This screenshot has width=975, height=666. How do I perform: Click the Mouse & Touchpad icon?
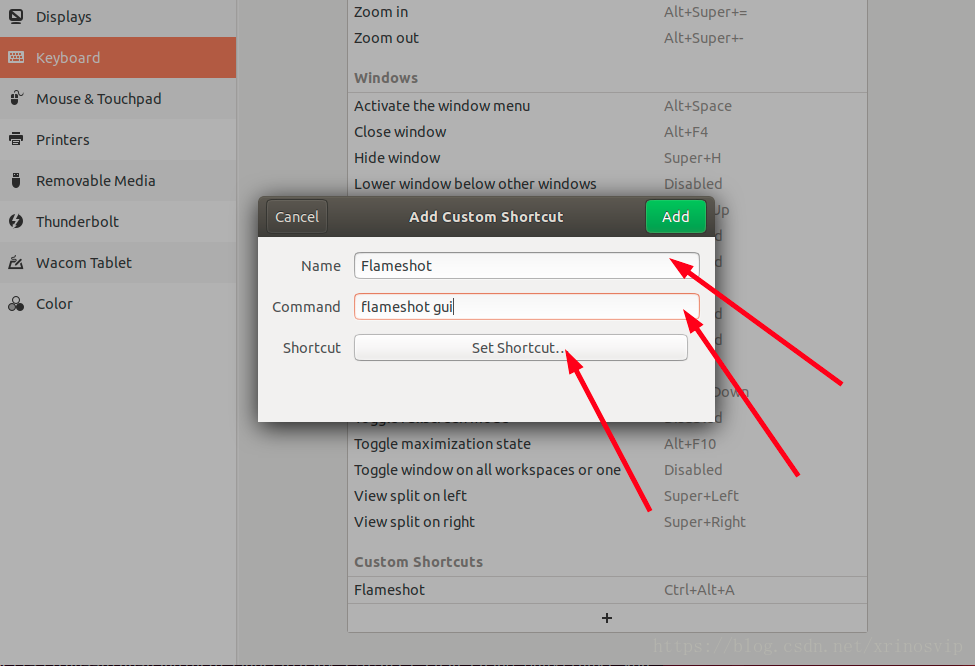tap(16, 98)
